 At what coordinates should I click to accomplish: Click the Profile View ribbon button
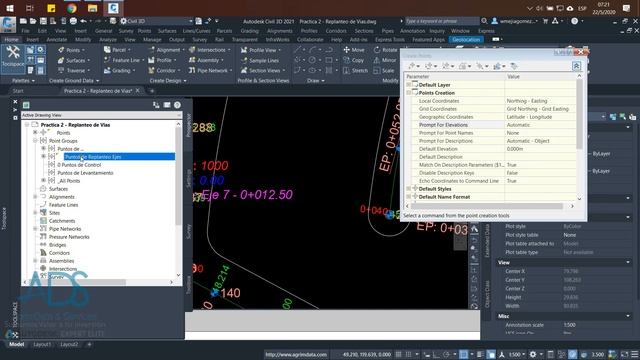(x=260, y=50)
